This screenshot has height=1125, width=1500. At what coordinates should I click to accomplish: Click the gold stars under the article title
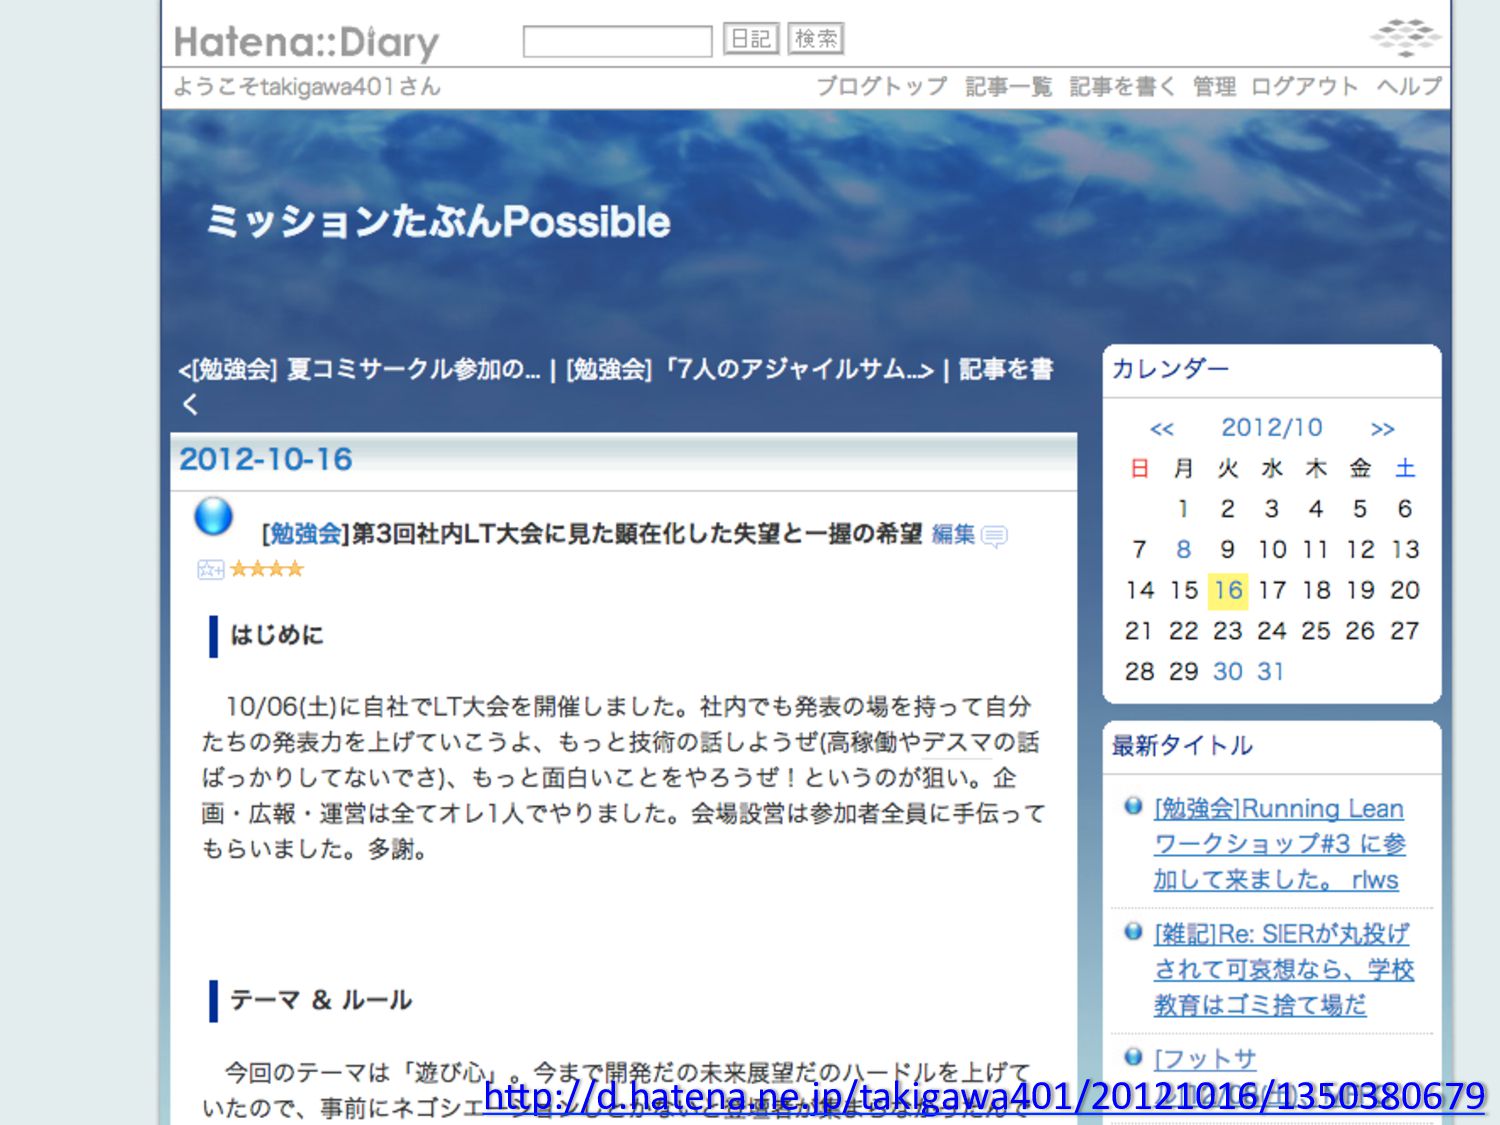click(x=266, y=569)
